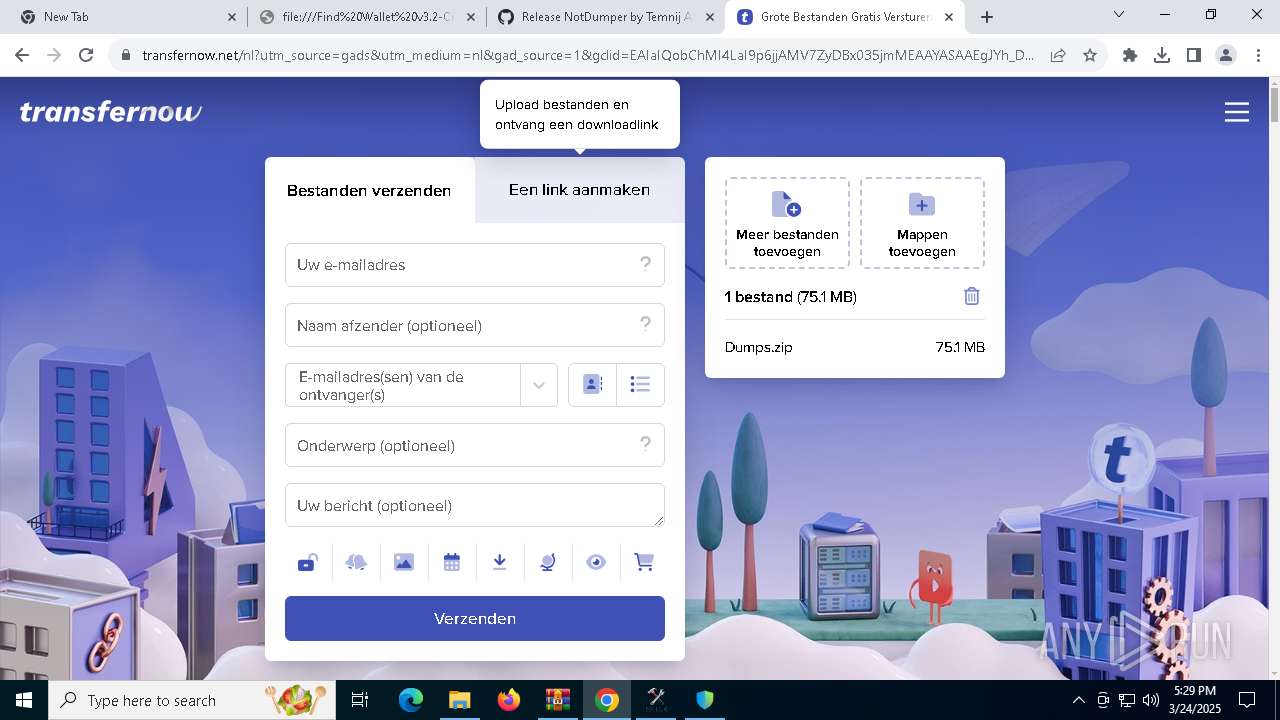The height and width of the screenshot is (720, 1280).
Task: Open a new browser tab
Action: coord(987,17)
